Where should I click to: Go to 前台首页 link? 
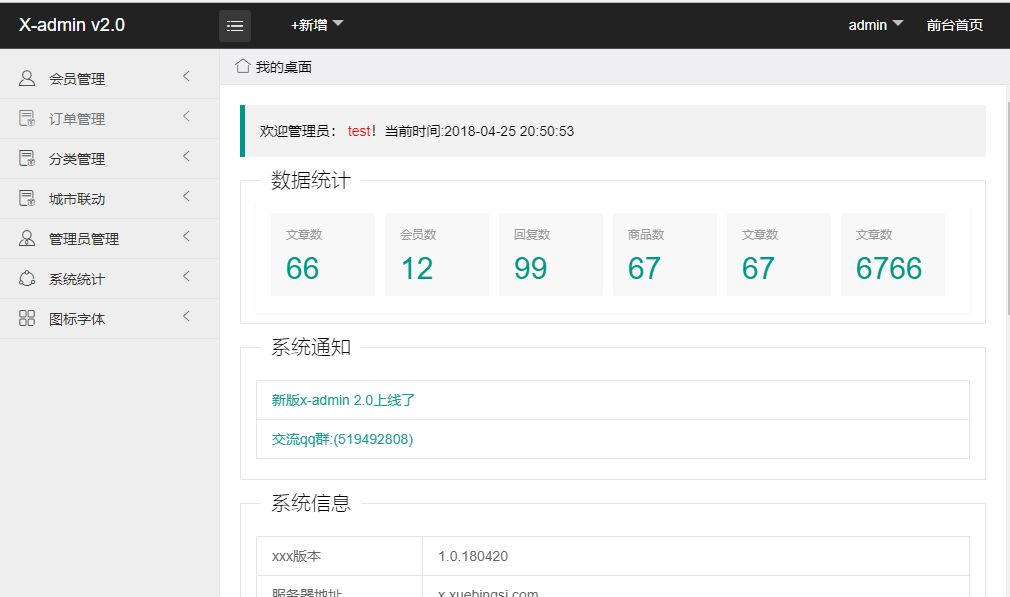point(954,25)
